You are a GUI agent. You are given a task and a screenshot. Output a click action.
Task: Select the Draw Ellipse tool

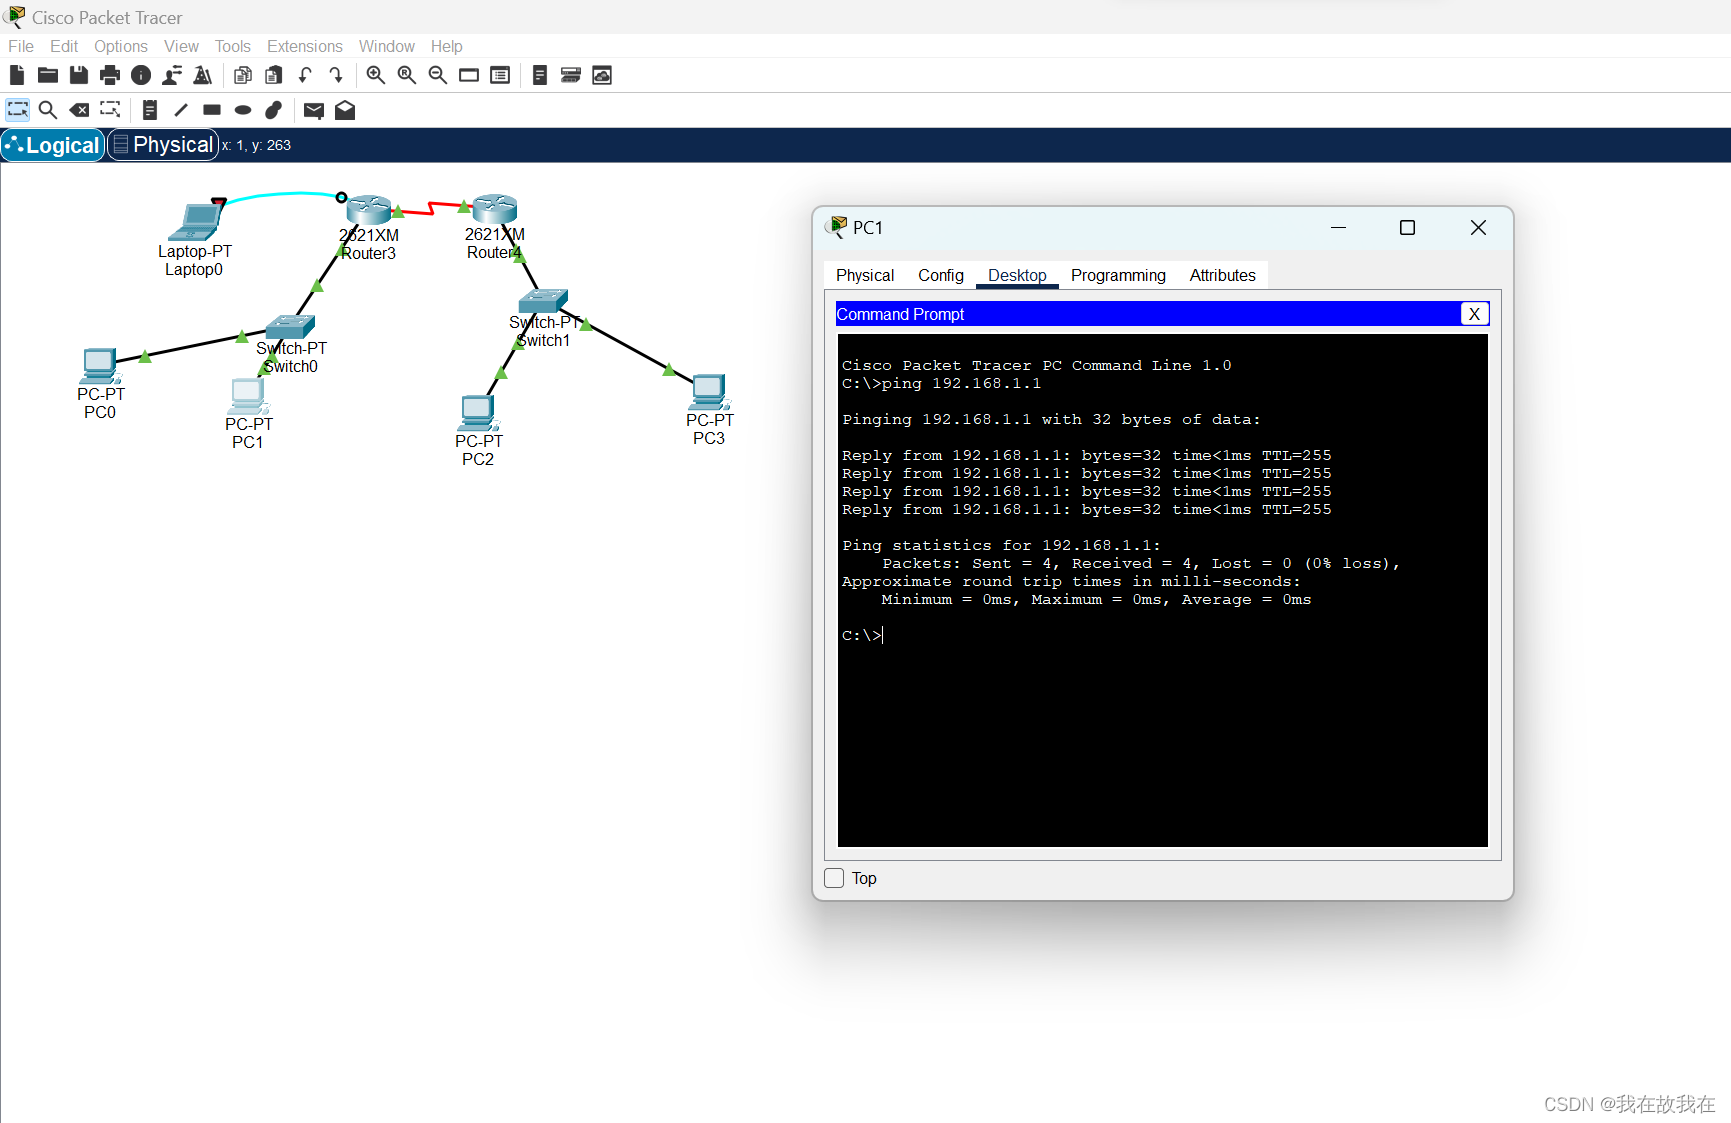pos(243,110)
